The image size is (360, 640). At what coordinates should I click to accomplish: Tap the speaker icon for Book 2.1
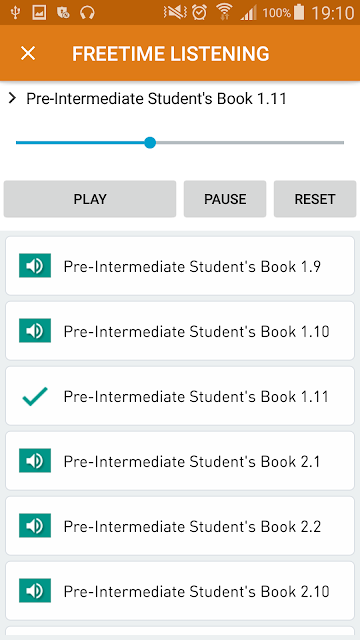pos(35,461)
